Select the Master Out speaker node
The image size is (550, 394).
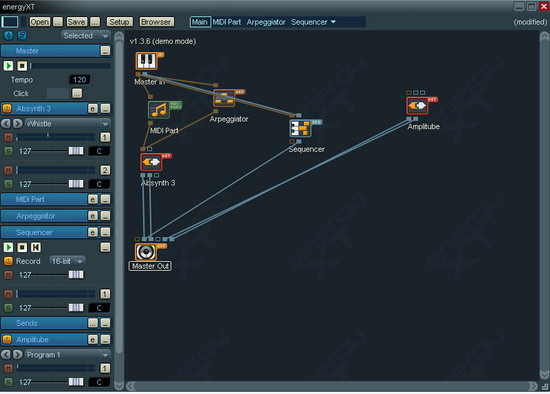146,252
